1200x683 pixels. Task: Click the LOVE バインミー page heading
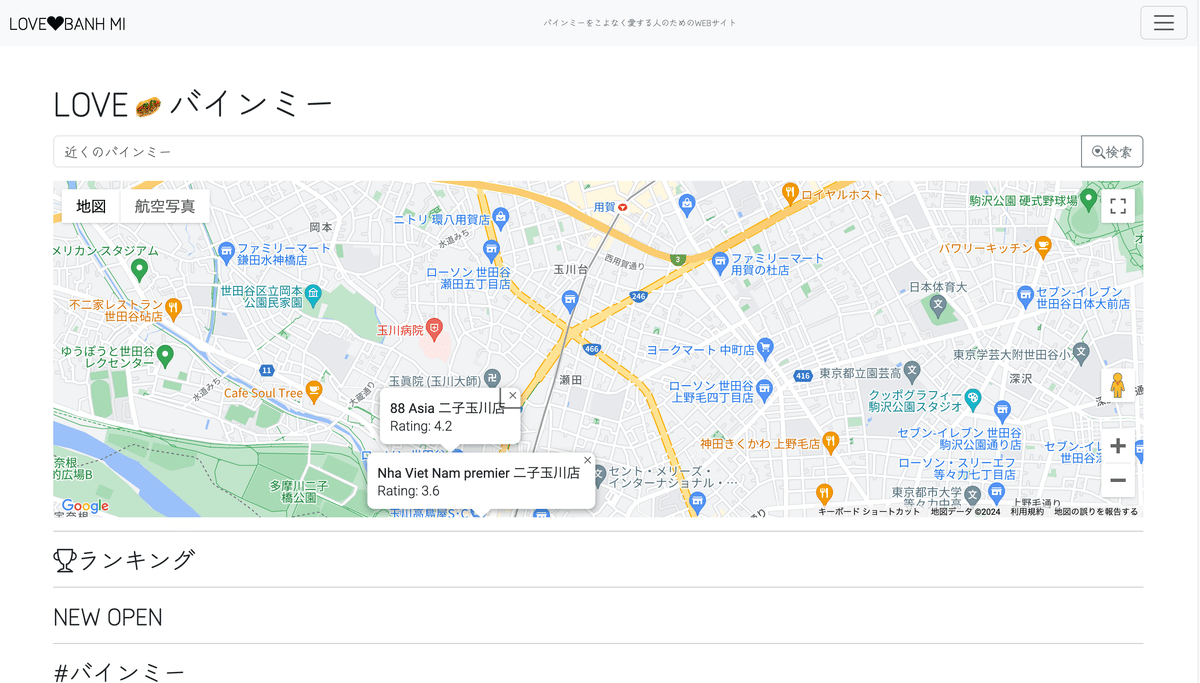[x=193, y=104]
